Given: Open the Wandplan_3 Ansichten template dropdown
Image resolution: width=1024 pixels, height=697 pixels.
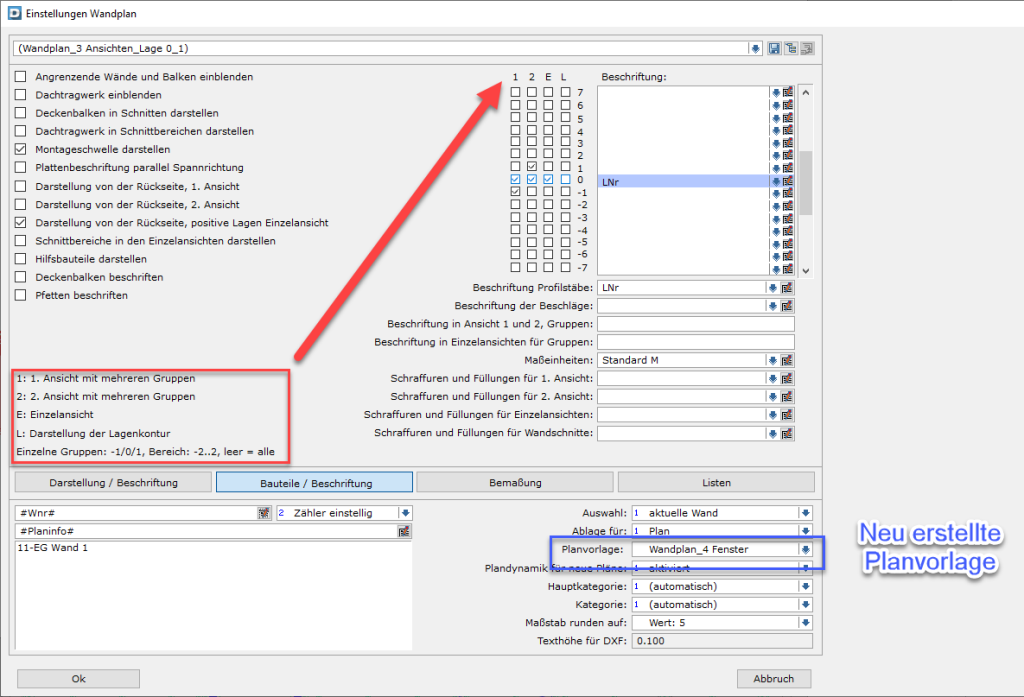Looking at the screenshot, I should coord(756,48).
